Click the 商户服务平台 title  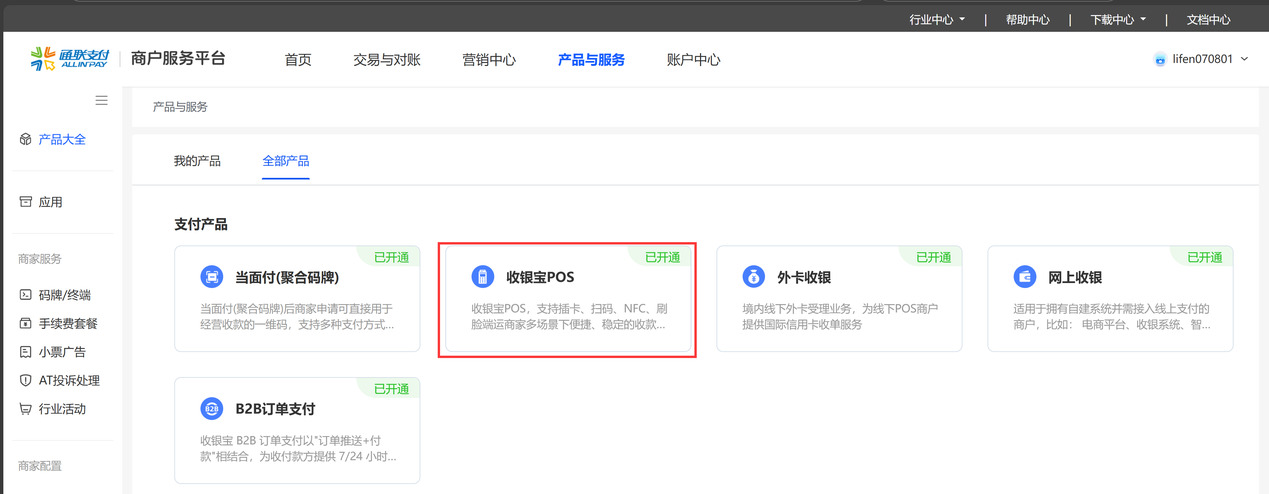pos(178,58)
